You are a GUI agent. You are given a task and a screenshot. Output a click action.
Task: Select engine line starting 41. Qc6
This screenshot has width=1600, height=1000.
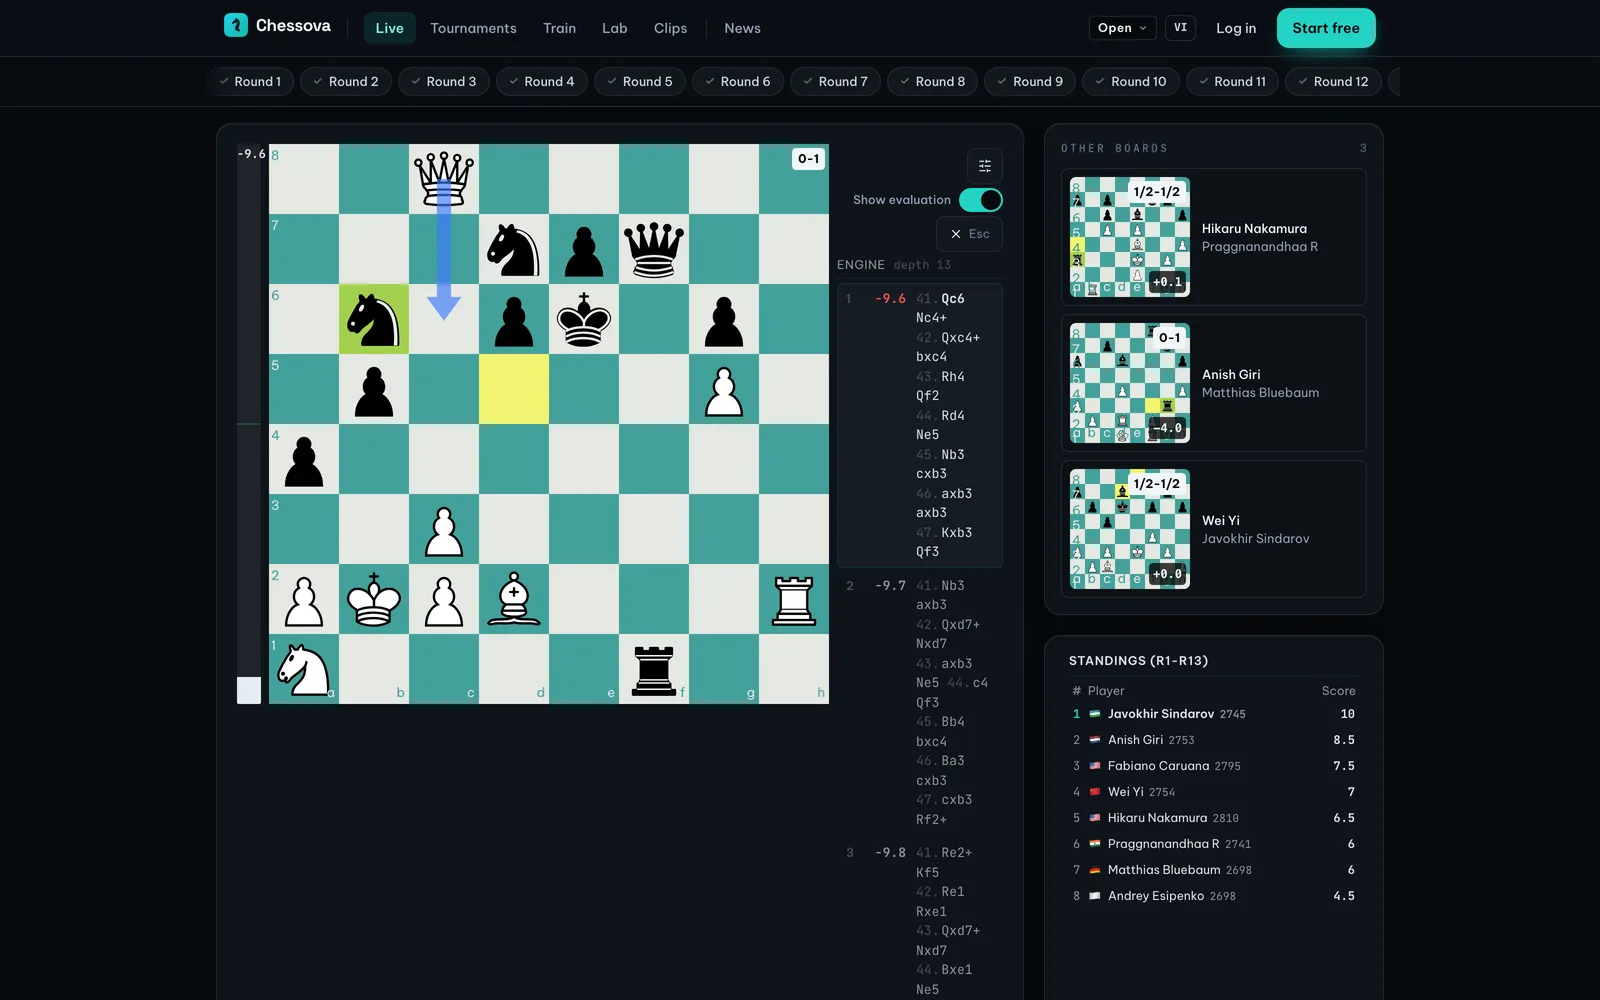(920, 425)
